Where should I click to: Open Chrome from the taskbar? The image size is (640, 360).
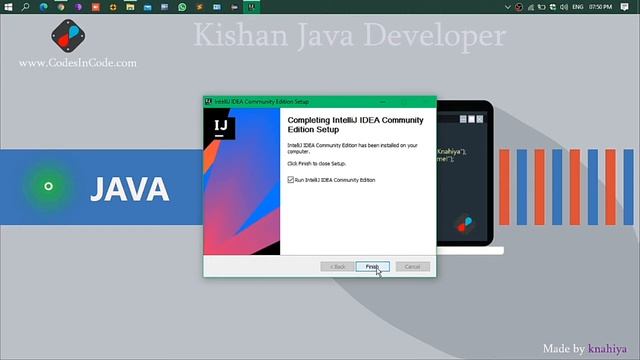coord(60,7)
